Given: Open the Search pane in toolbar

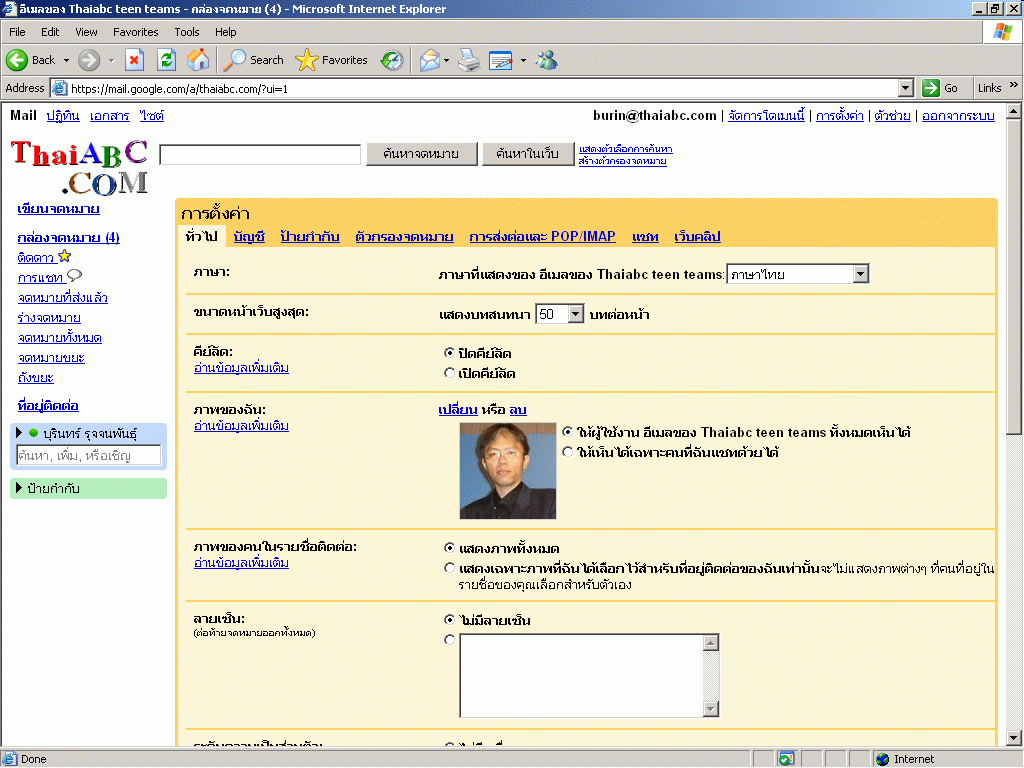Looking at the screenshot, I should 254,60.
